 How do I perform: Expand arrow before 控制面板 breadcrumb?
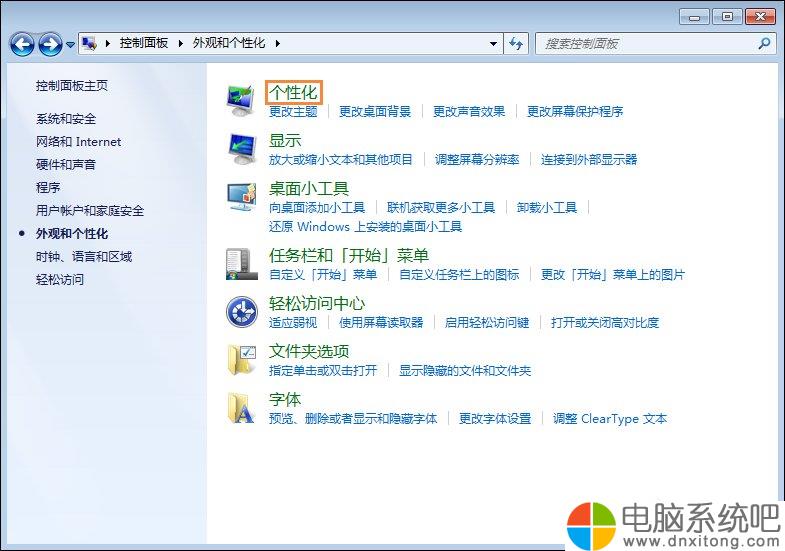[x=108, y=44]
